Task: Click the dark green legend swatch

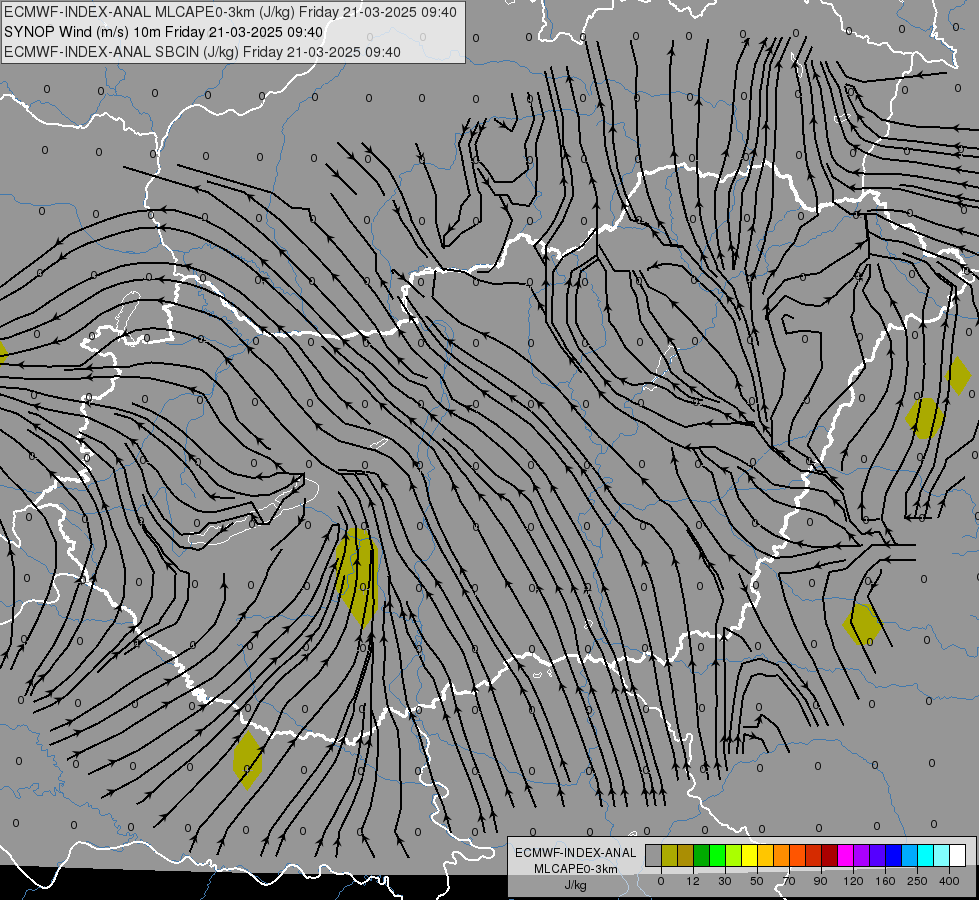Action: coord(701,855)
